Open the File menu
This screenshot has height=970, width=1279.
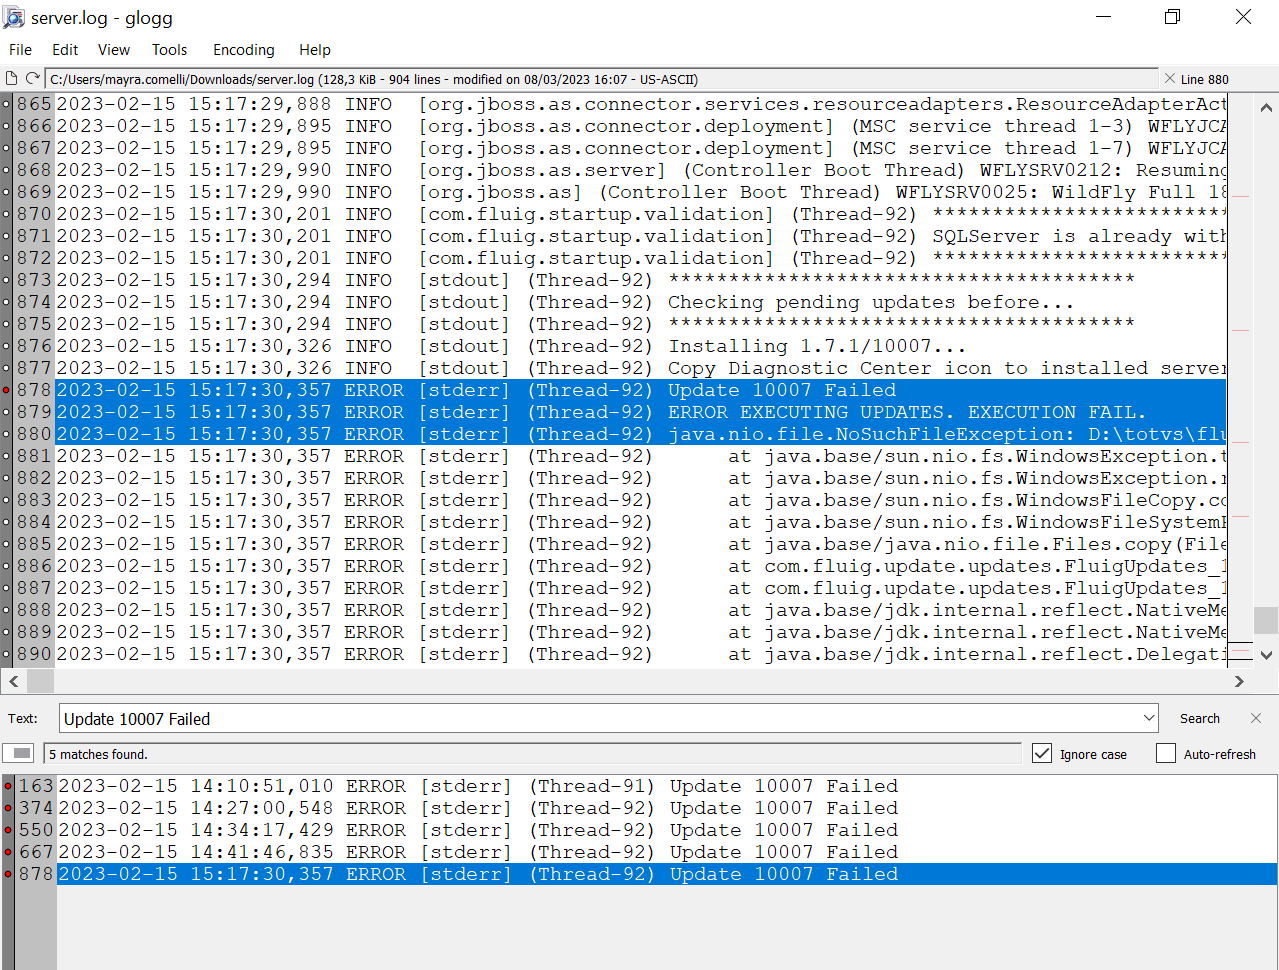(x=20, y=50)
